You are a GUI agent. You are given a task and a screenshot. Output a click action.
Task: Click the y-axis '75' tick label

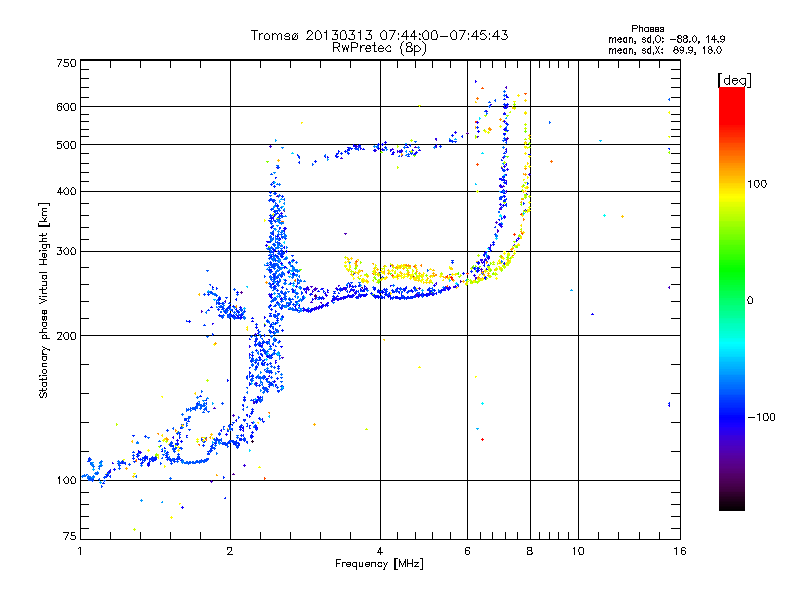(70, 536)
